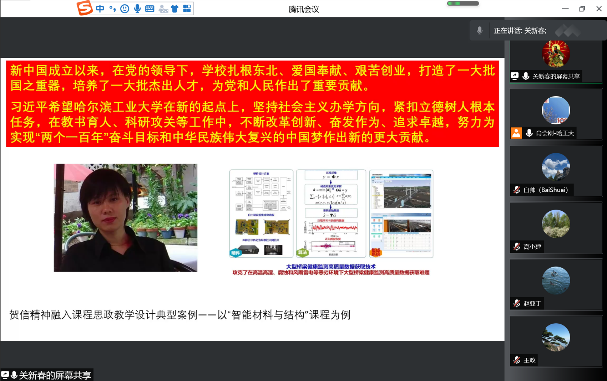Open the Sogou skin shirt icon
This screenshot has height=381, width=607.
click(175, 9)
